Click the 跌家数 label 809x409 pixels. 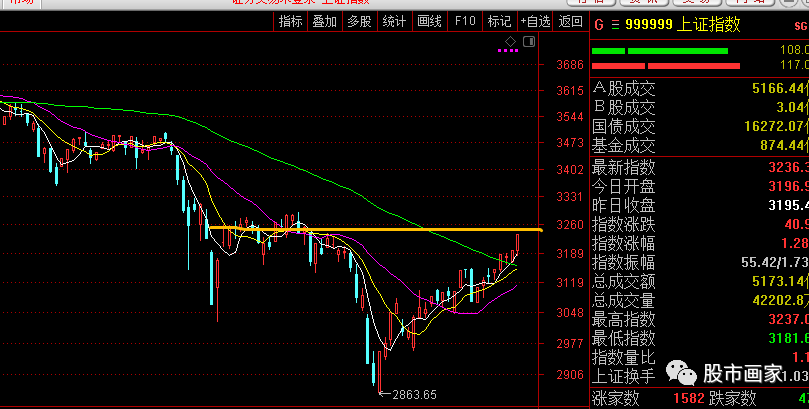pos(732,398)
